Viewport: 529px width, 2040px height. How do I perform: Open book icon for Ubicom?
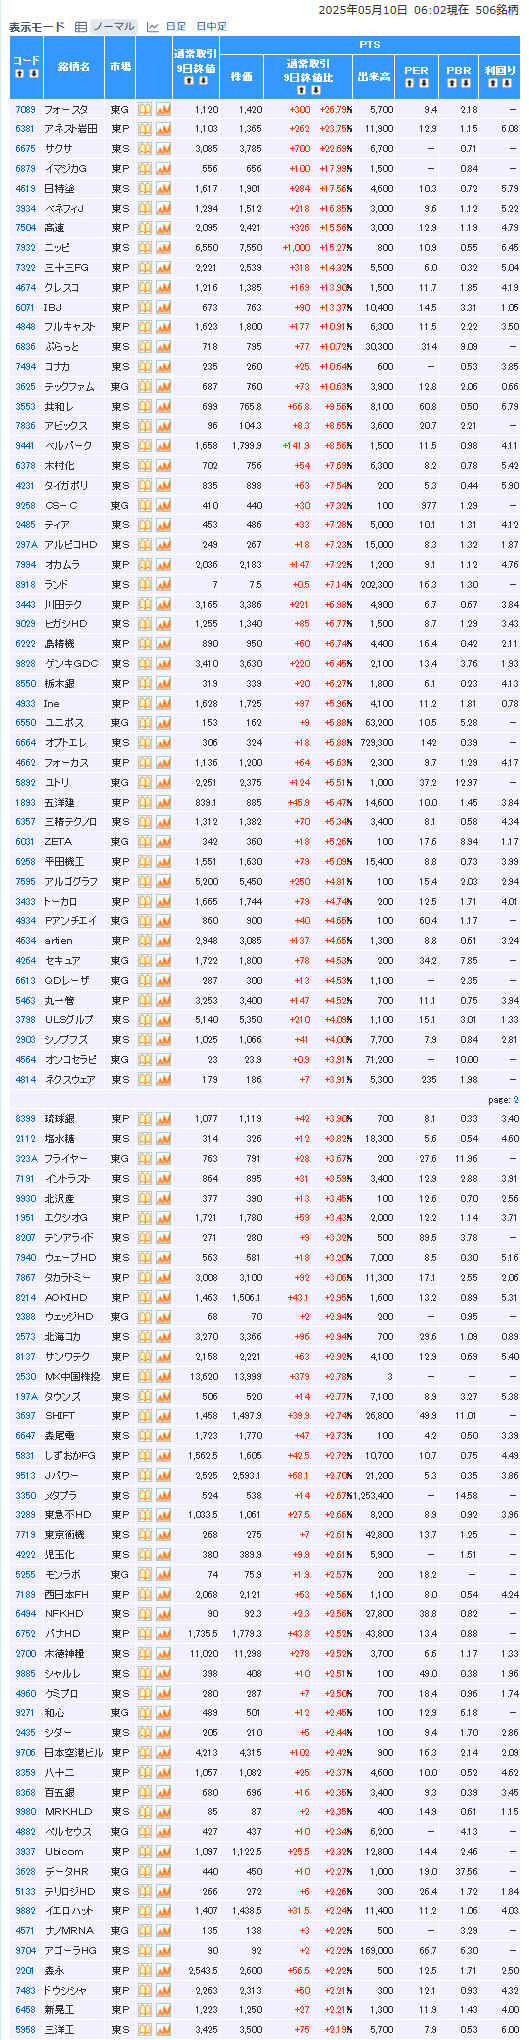pos(145,1851)
